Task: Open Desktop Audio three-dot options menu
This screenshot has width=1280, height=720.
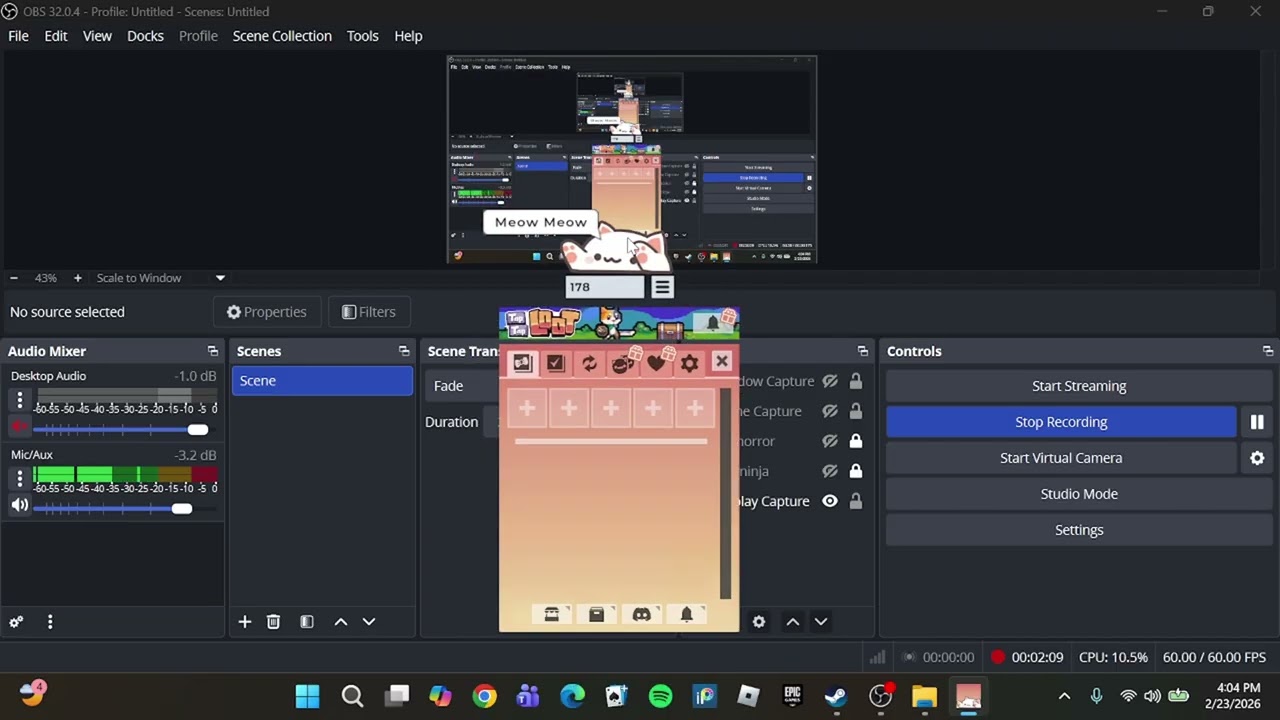Action: 19,400
